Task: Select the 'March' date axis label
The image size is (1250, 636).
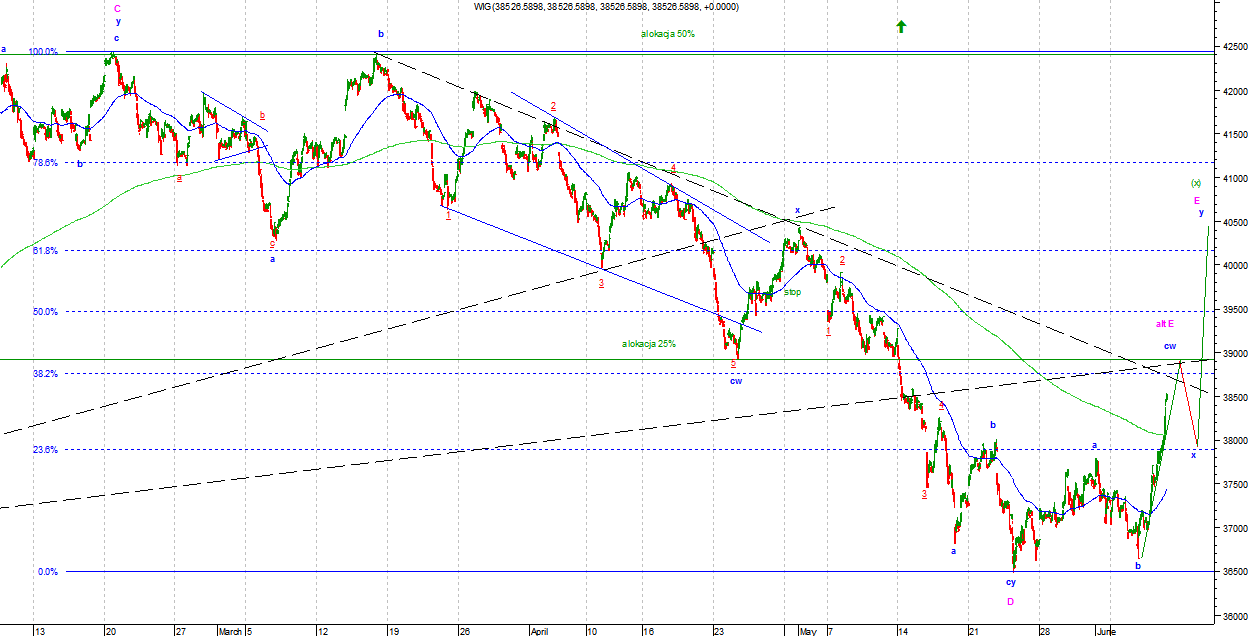Action: tap(231, 631)
